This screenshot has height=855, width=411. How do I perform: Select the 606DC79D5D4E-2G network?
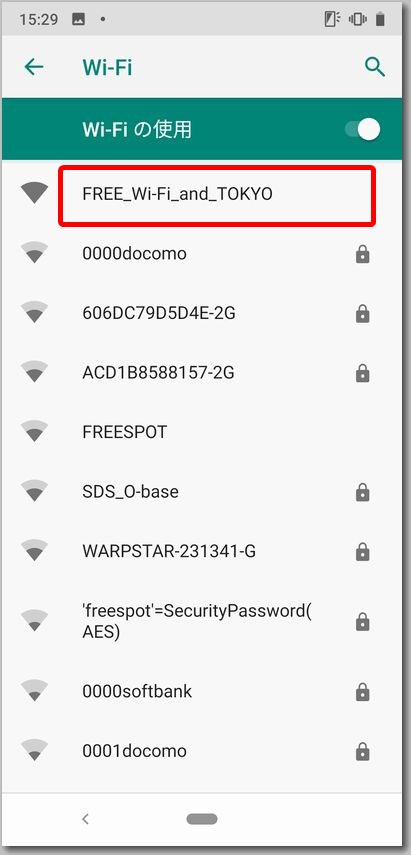pos(206,313)
